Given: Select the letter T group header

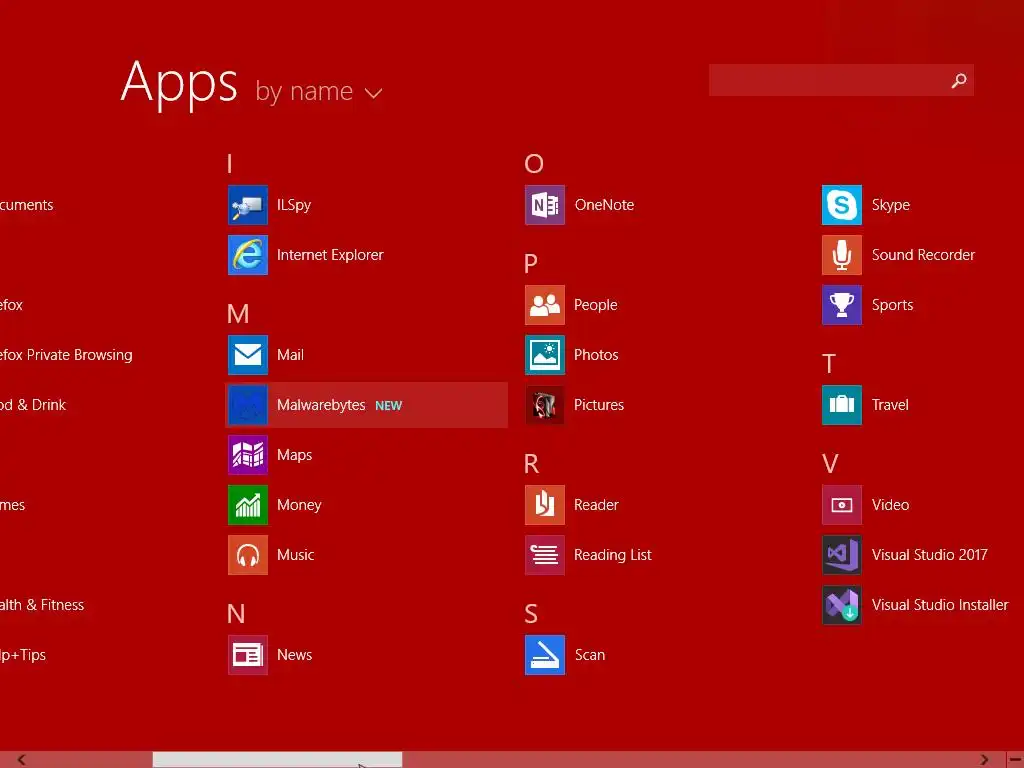Looking at the screenshot, I should point(829,364).
